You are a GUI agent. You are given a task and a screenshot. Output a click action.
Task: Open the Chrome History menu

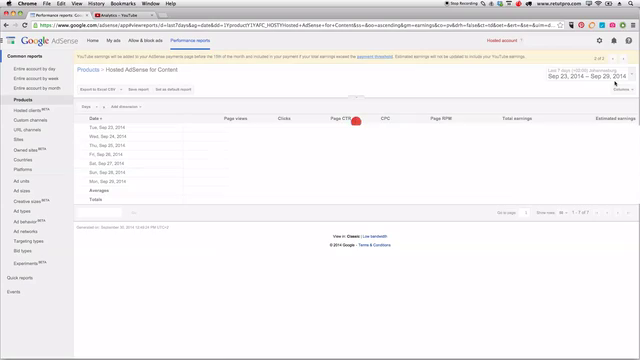[96, 4]
